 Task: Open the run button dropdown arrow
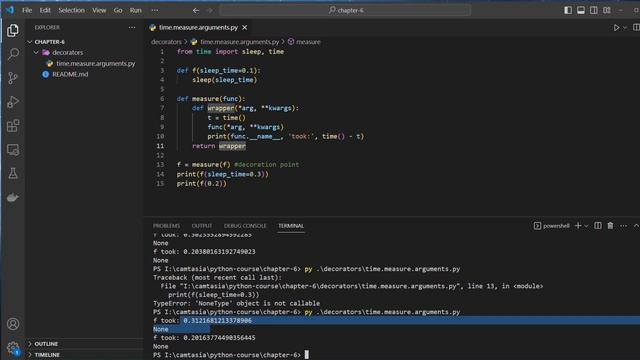click(x=625, y=28)
